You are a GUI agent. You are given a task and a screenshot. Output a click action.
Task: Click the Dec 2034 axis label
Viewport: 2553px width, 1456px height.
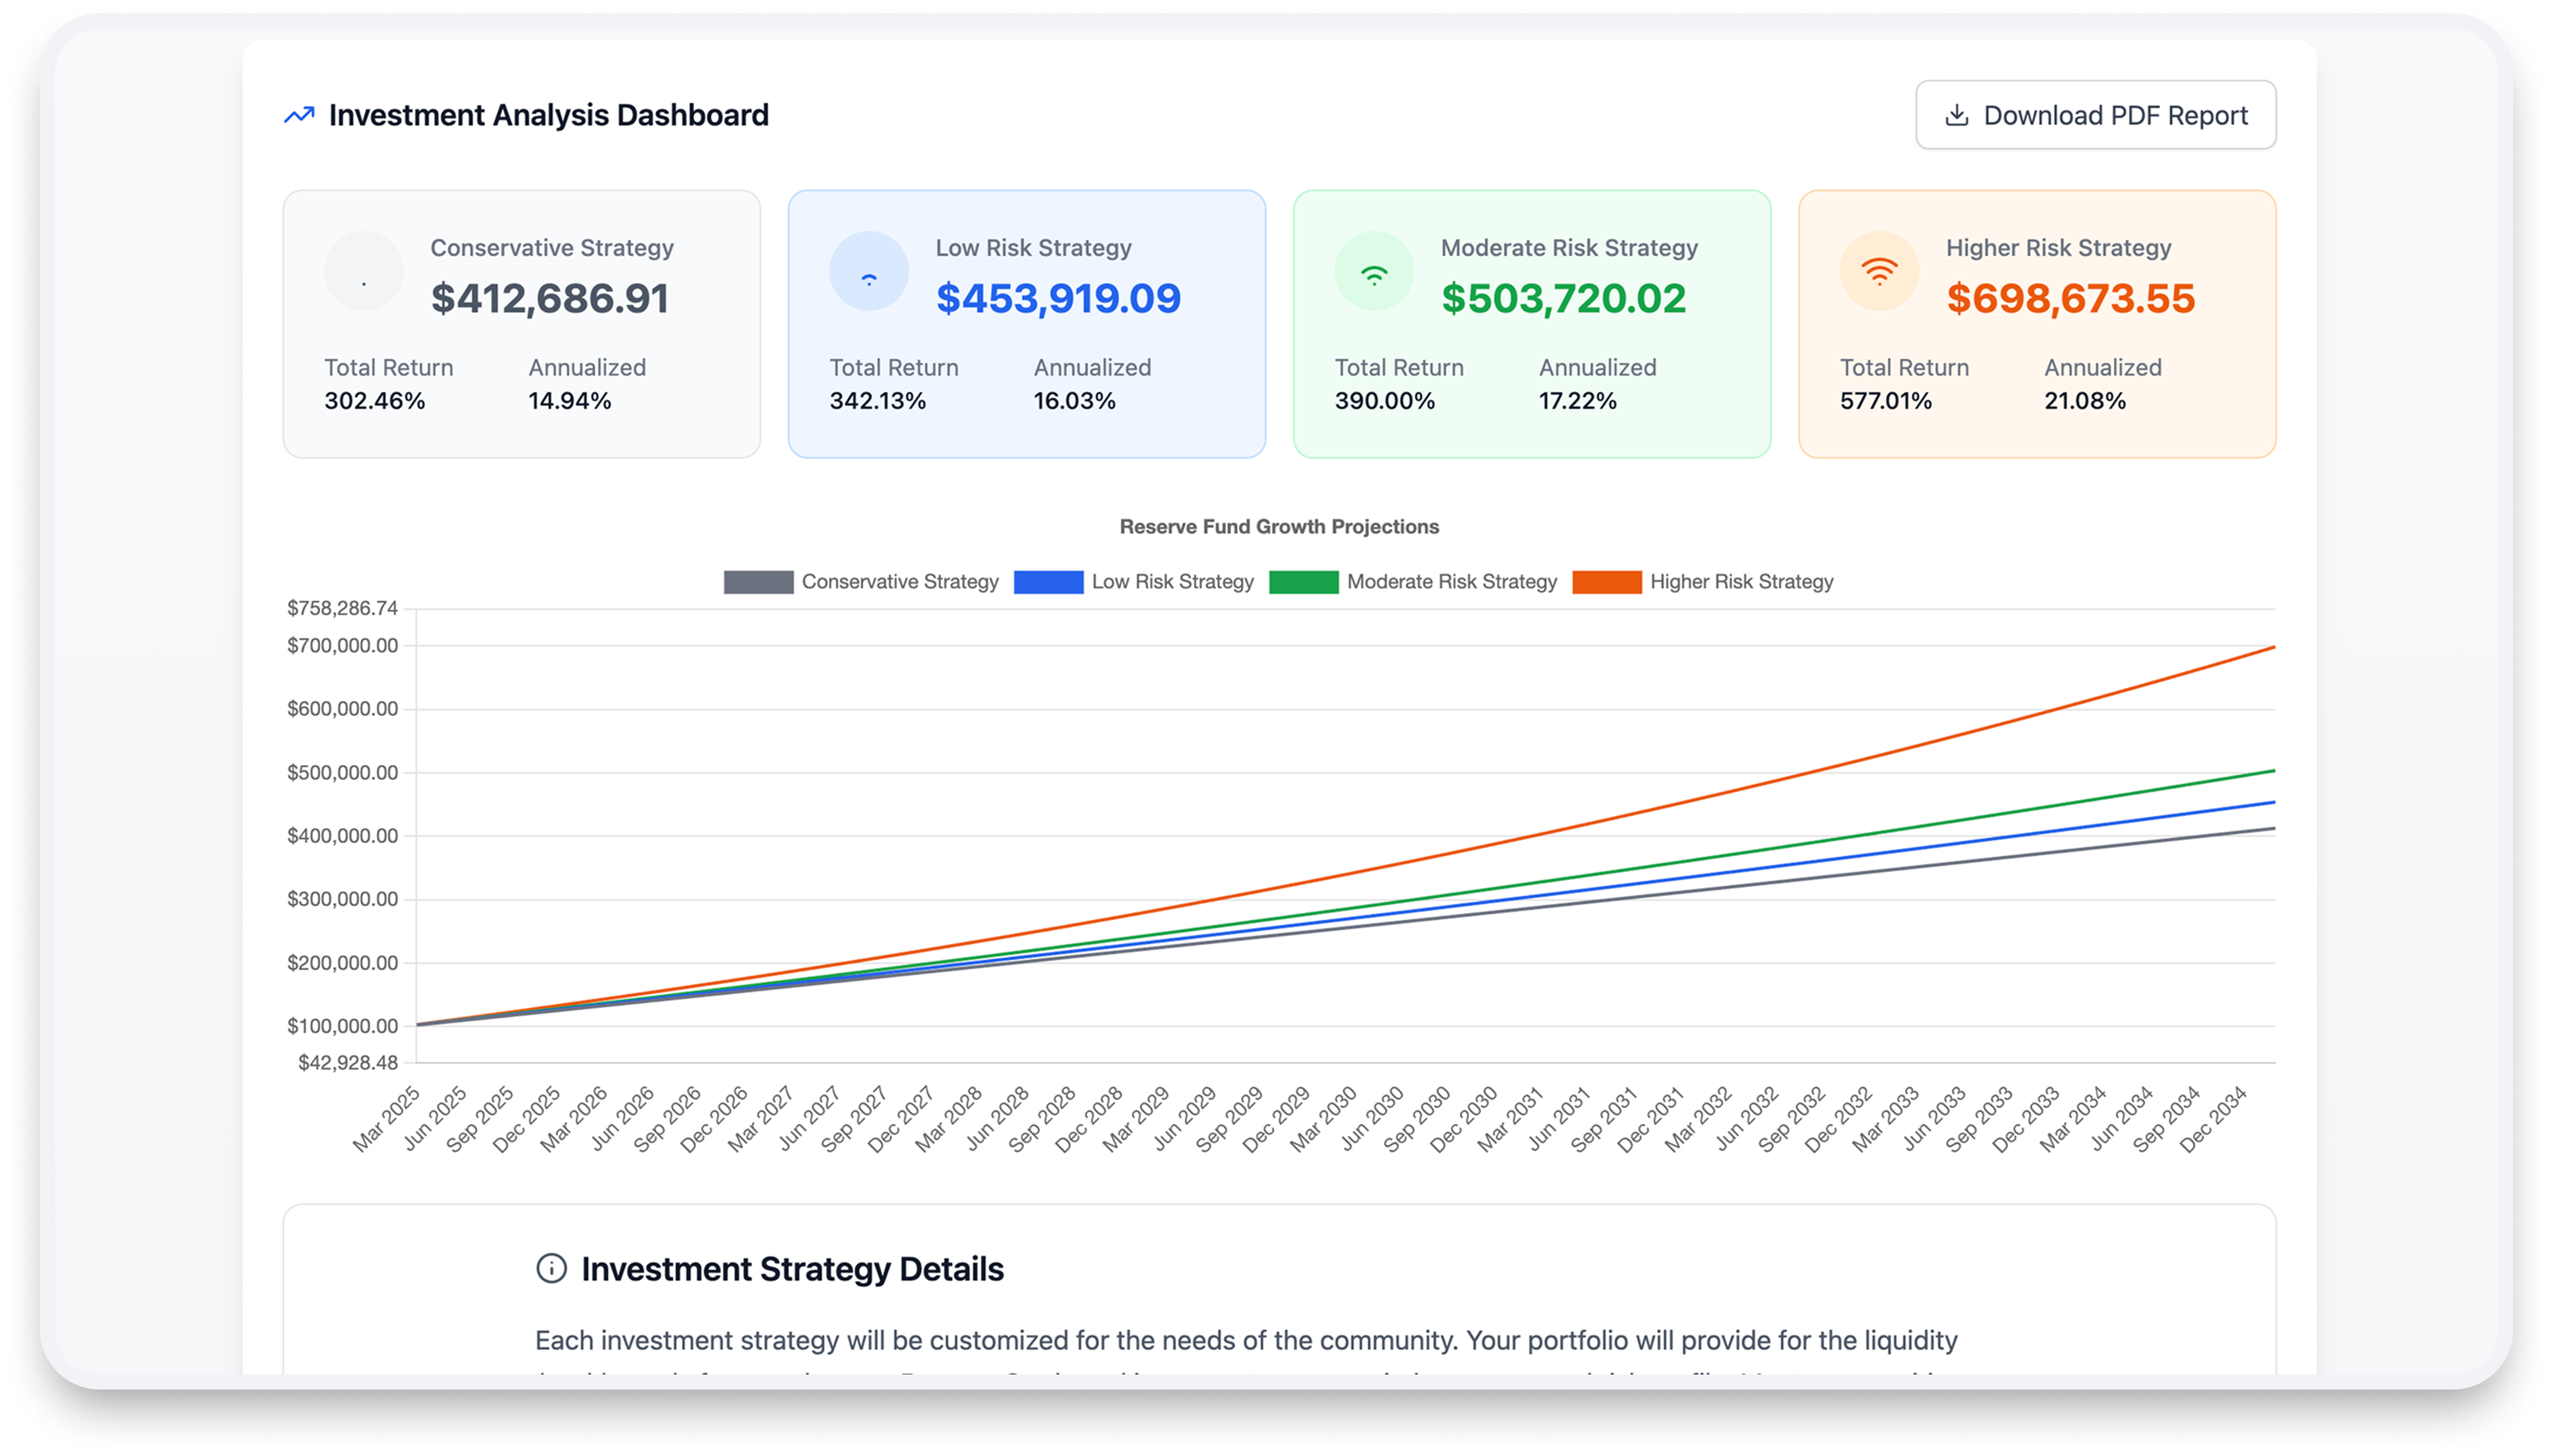[x=2215, y=1121]
